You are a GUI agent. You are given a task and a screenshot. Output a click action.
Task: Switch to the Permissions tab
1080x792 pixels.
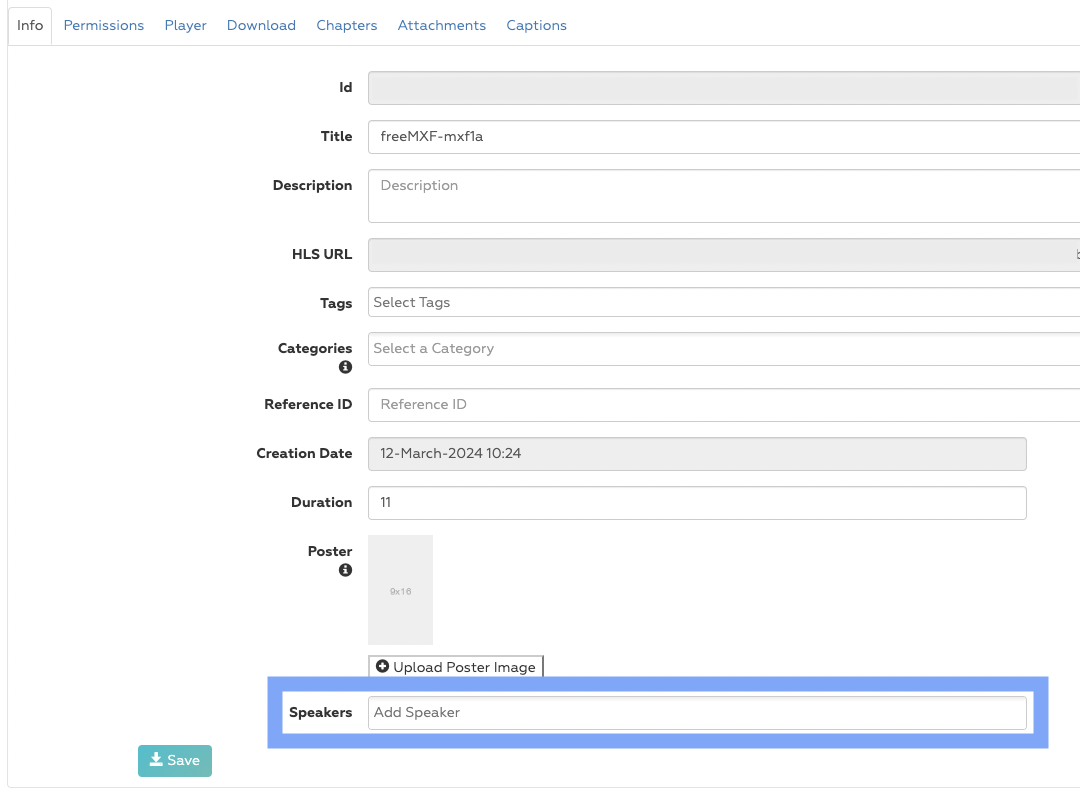coord(104,25)
